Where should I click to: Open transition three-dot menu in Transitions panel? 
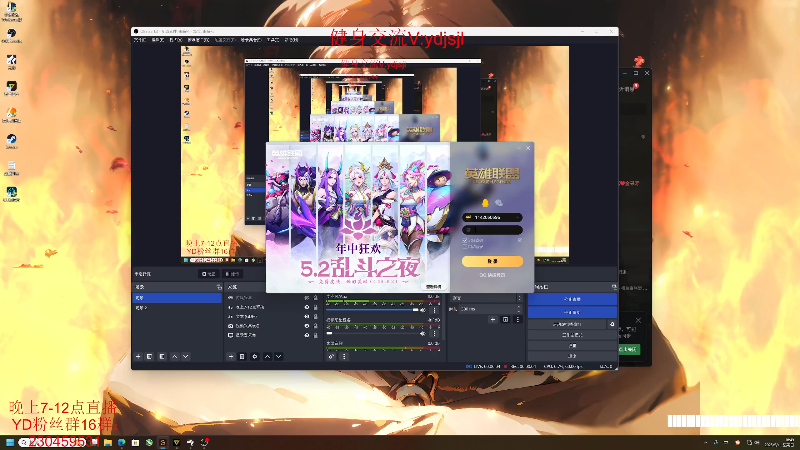[518, 319]
